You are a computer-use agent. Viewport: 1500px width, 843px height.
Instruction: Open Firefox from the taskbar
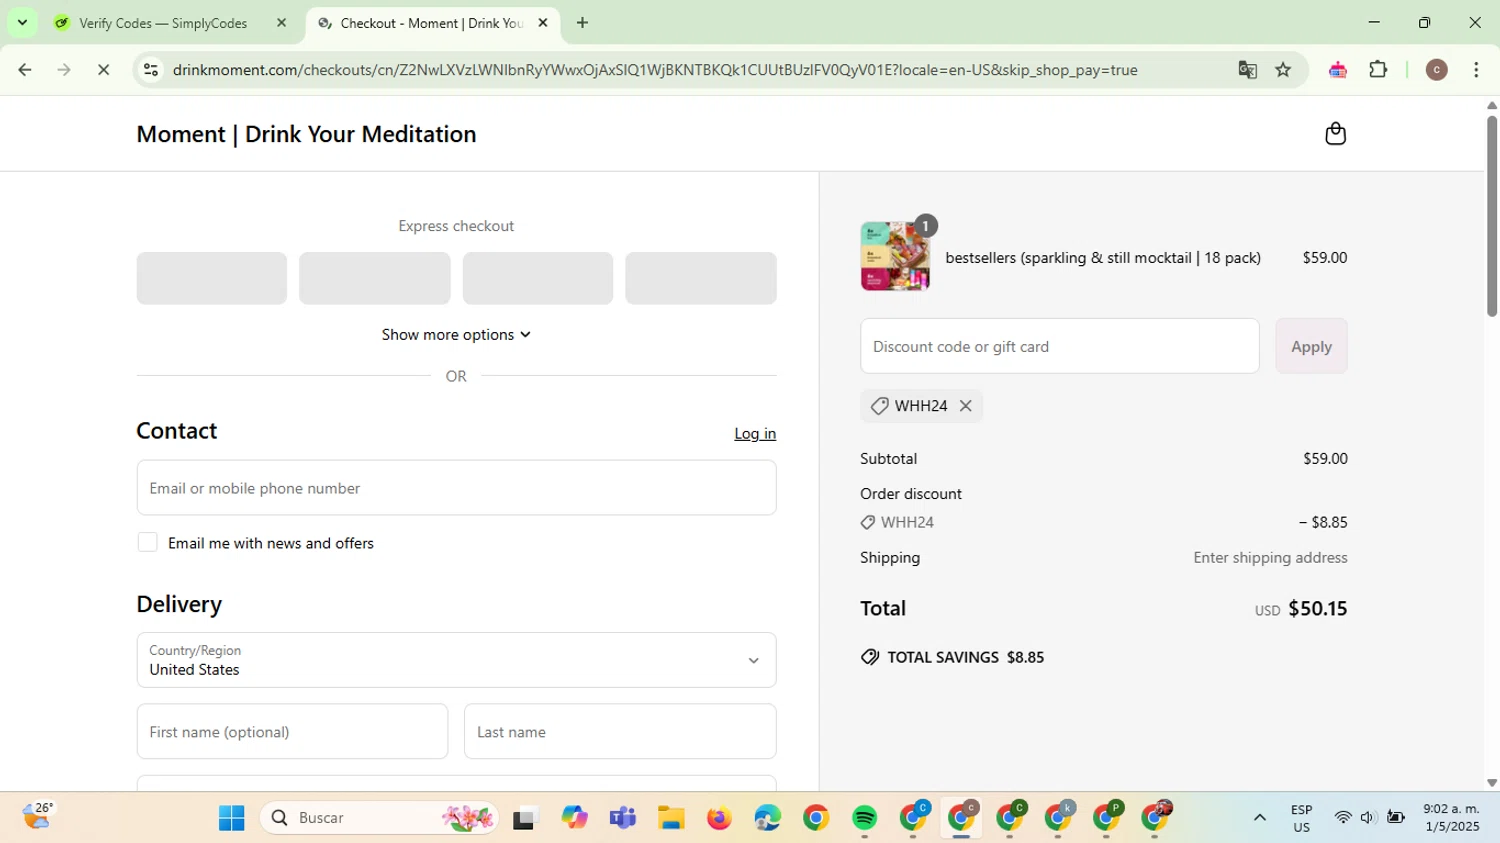coord(719,818)
